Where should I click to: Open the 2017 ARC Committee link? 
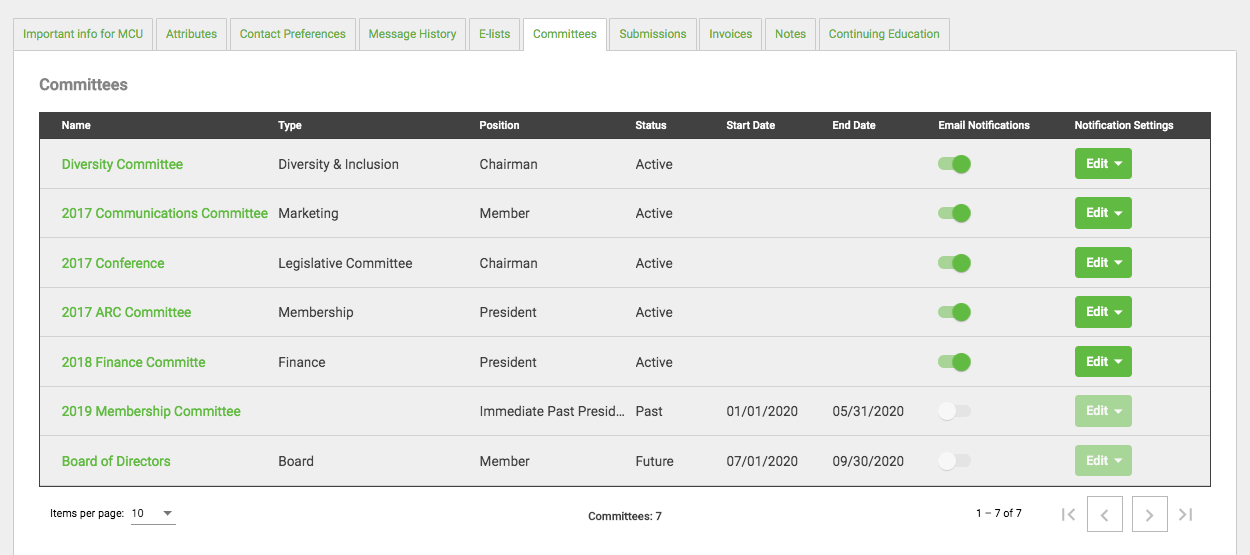point(126,312)
